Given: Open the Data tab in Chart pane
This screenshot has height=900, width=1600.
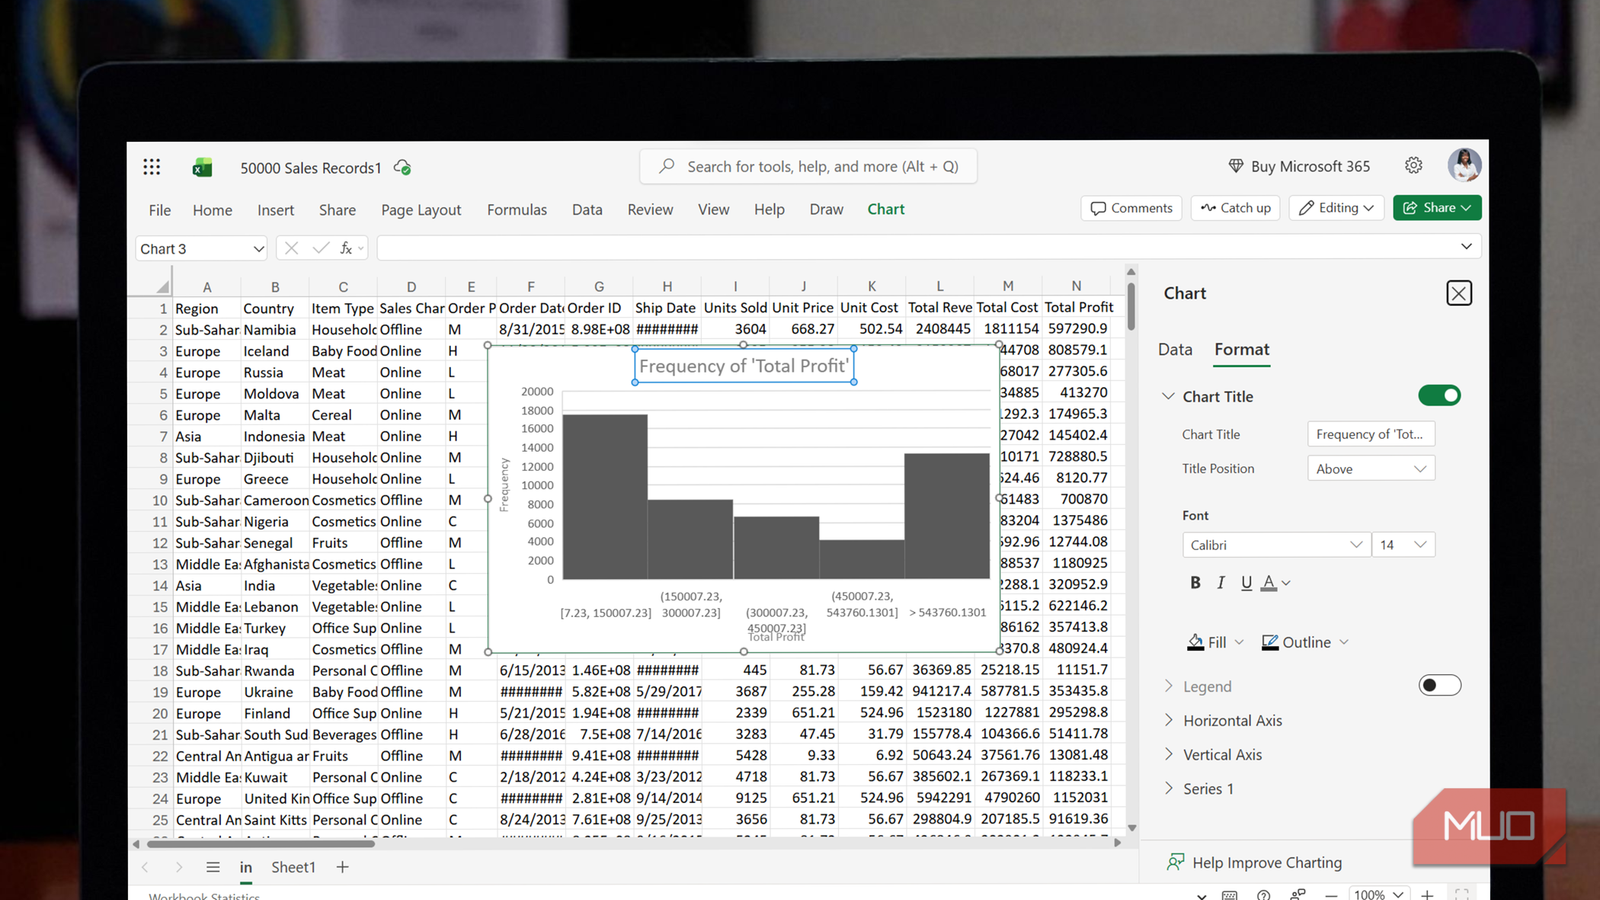Looking at the screenshot, I should click(1174, 349).
